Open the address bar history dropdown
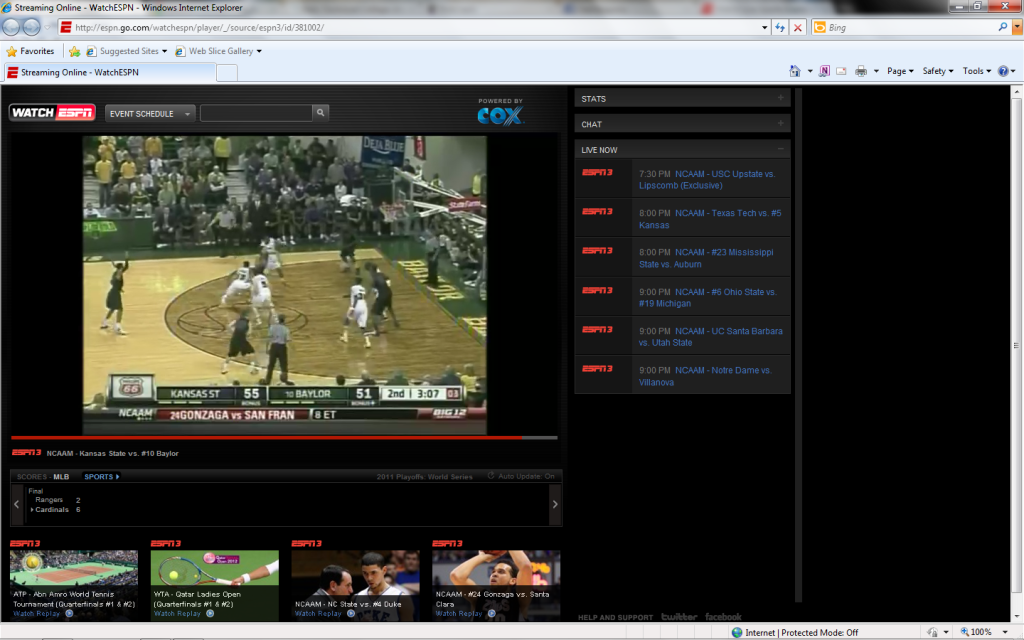The height and width of the screenshot is (640, 1024). click(x=764, y=27)
